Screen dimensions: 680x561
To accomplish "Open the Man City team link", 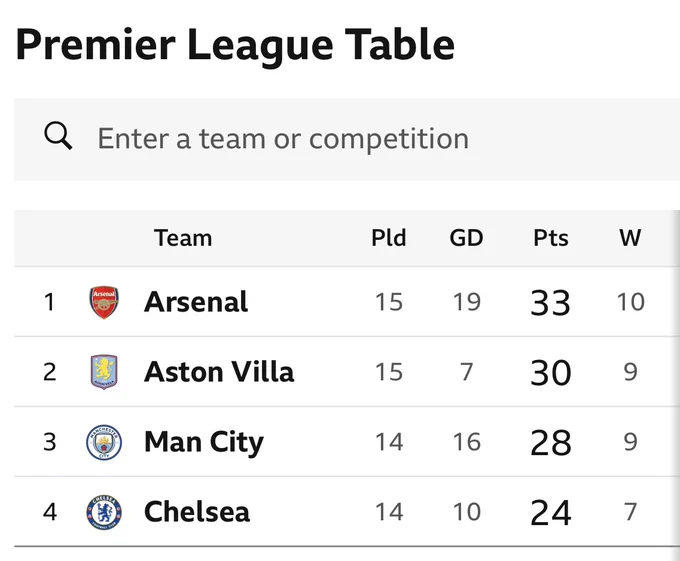I will click(x=204, y=443).
